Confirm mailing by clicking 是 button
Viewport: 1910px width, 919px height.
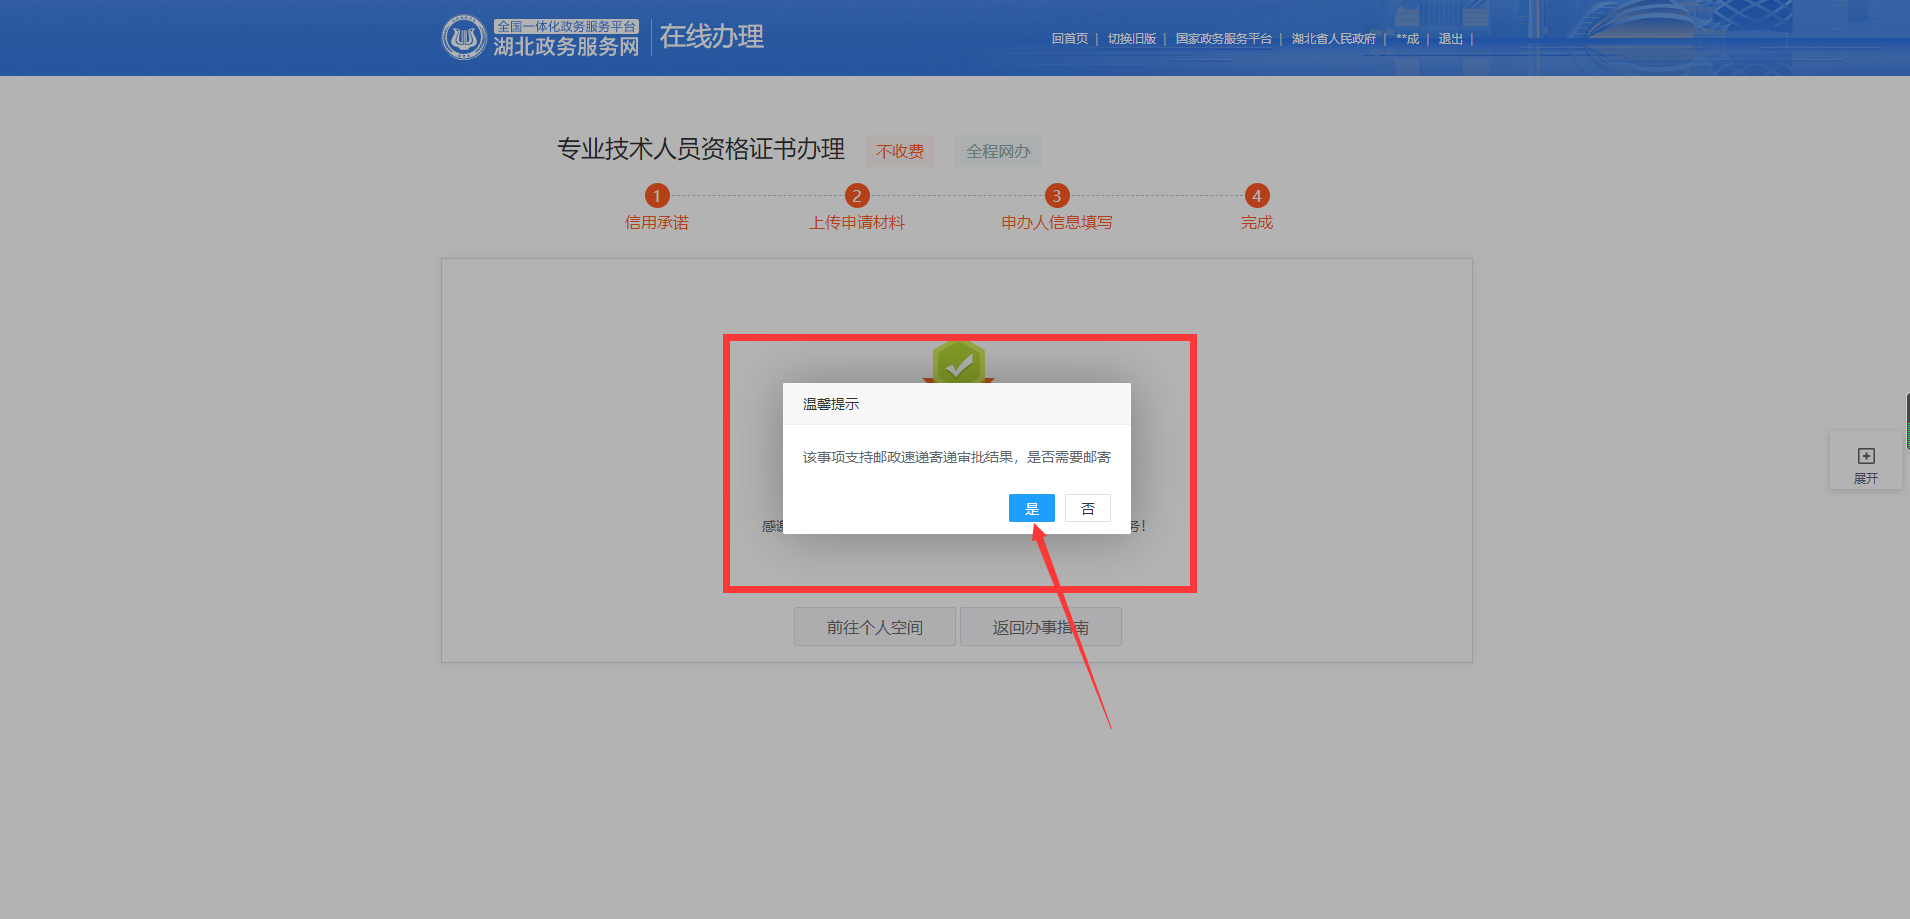click(1031, 509)
